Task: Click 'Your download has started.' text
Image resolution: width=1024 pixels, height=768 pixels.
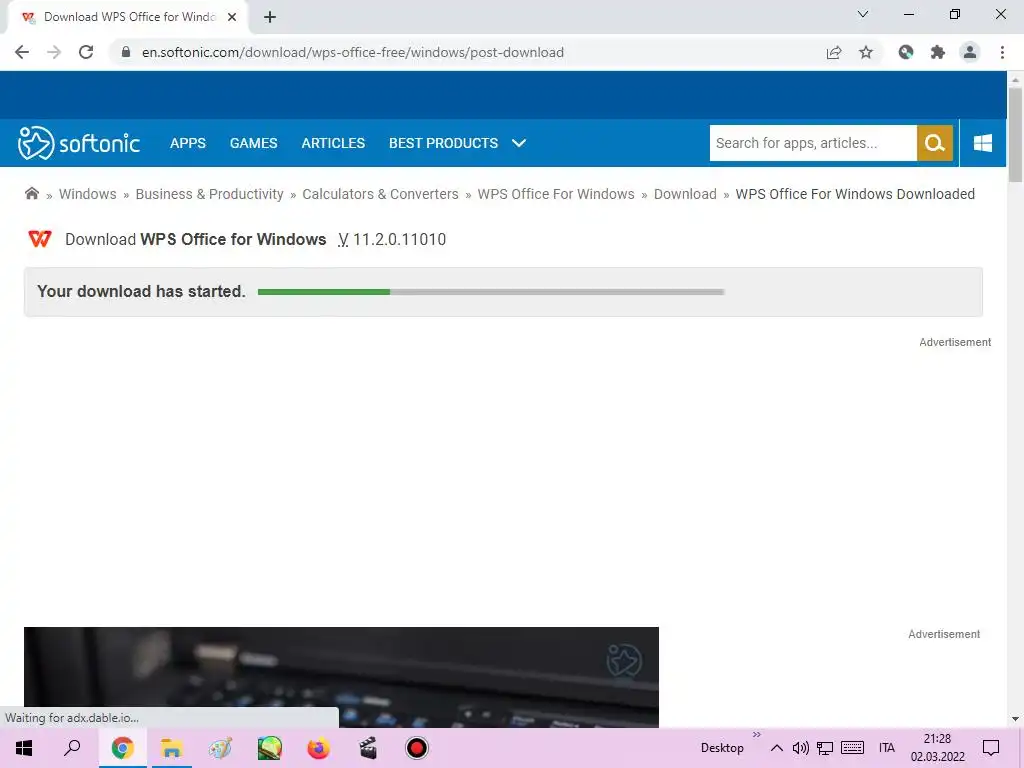Action: (x=141, y=291)
